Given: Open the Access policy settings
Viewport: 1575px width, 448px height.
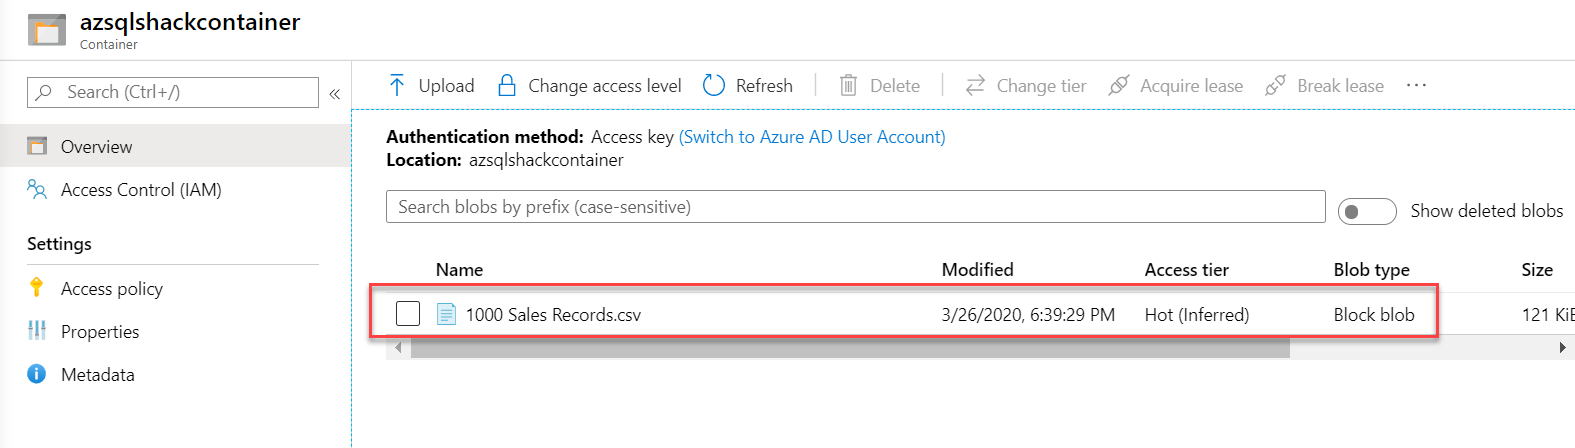Looking at the screenshot, I should (x=112, y=289).
